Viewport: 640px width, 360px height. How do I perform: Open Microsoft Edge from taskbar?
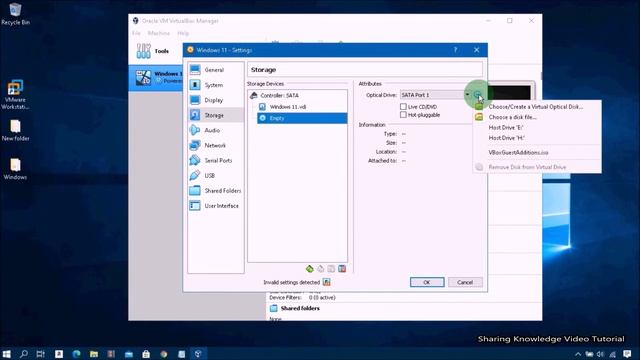pyautogui.click(x=76, y=354)
